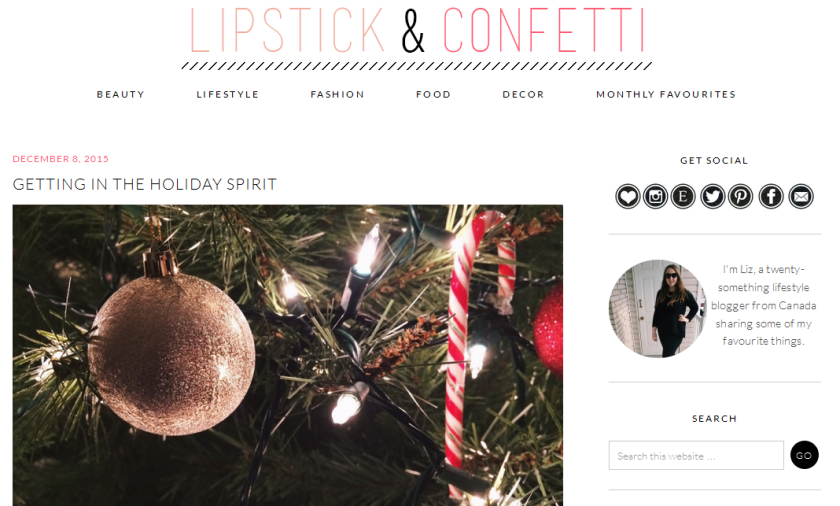Click the email envelope icon
The image size is (840, 506).
tap(801, 197)
